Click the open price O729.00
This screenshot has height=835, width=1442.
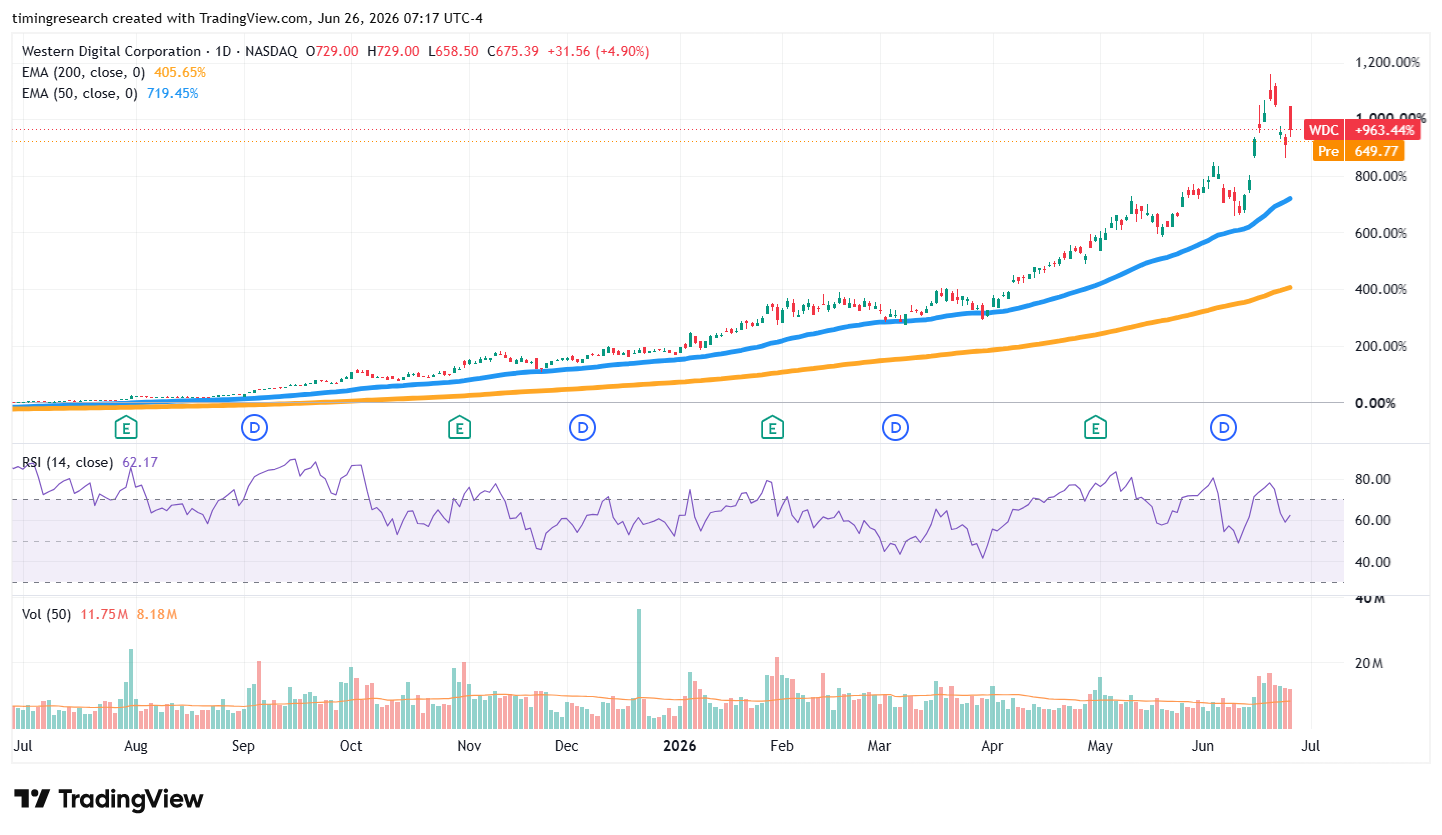pos(332,51)
